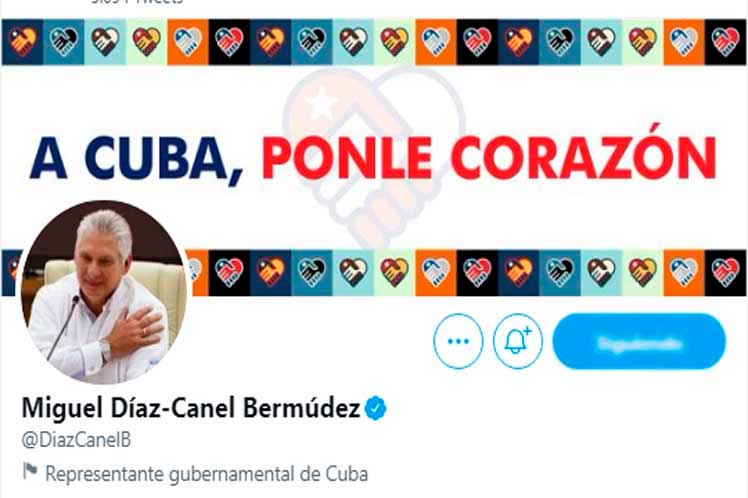This screenshot has height=498, width=748.
Task: Select the @DiazCanelB handle text
Action: point(76,440)
